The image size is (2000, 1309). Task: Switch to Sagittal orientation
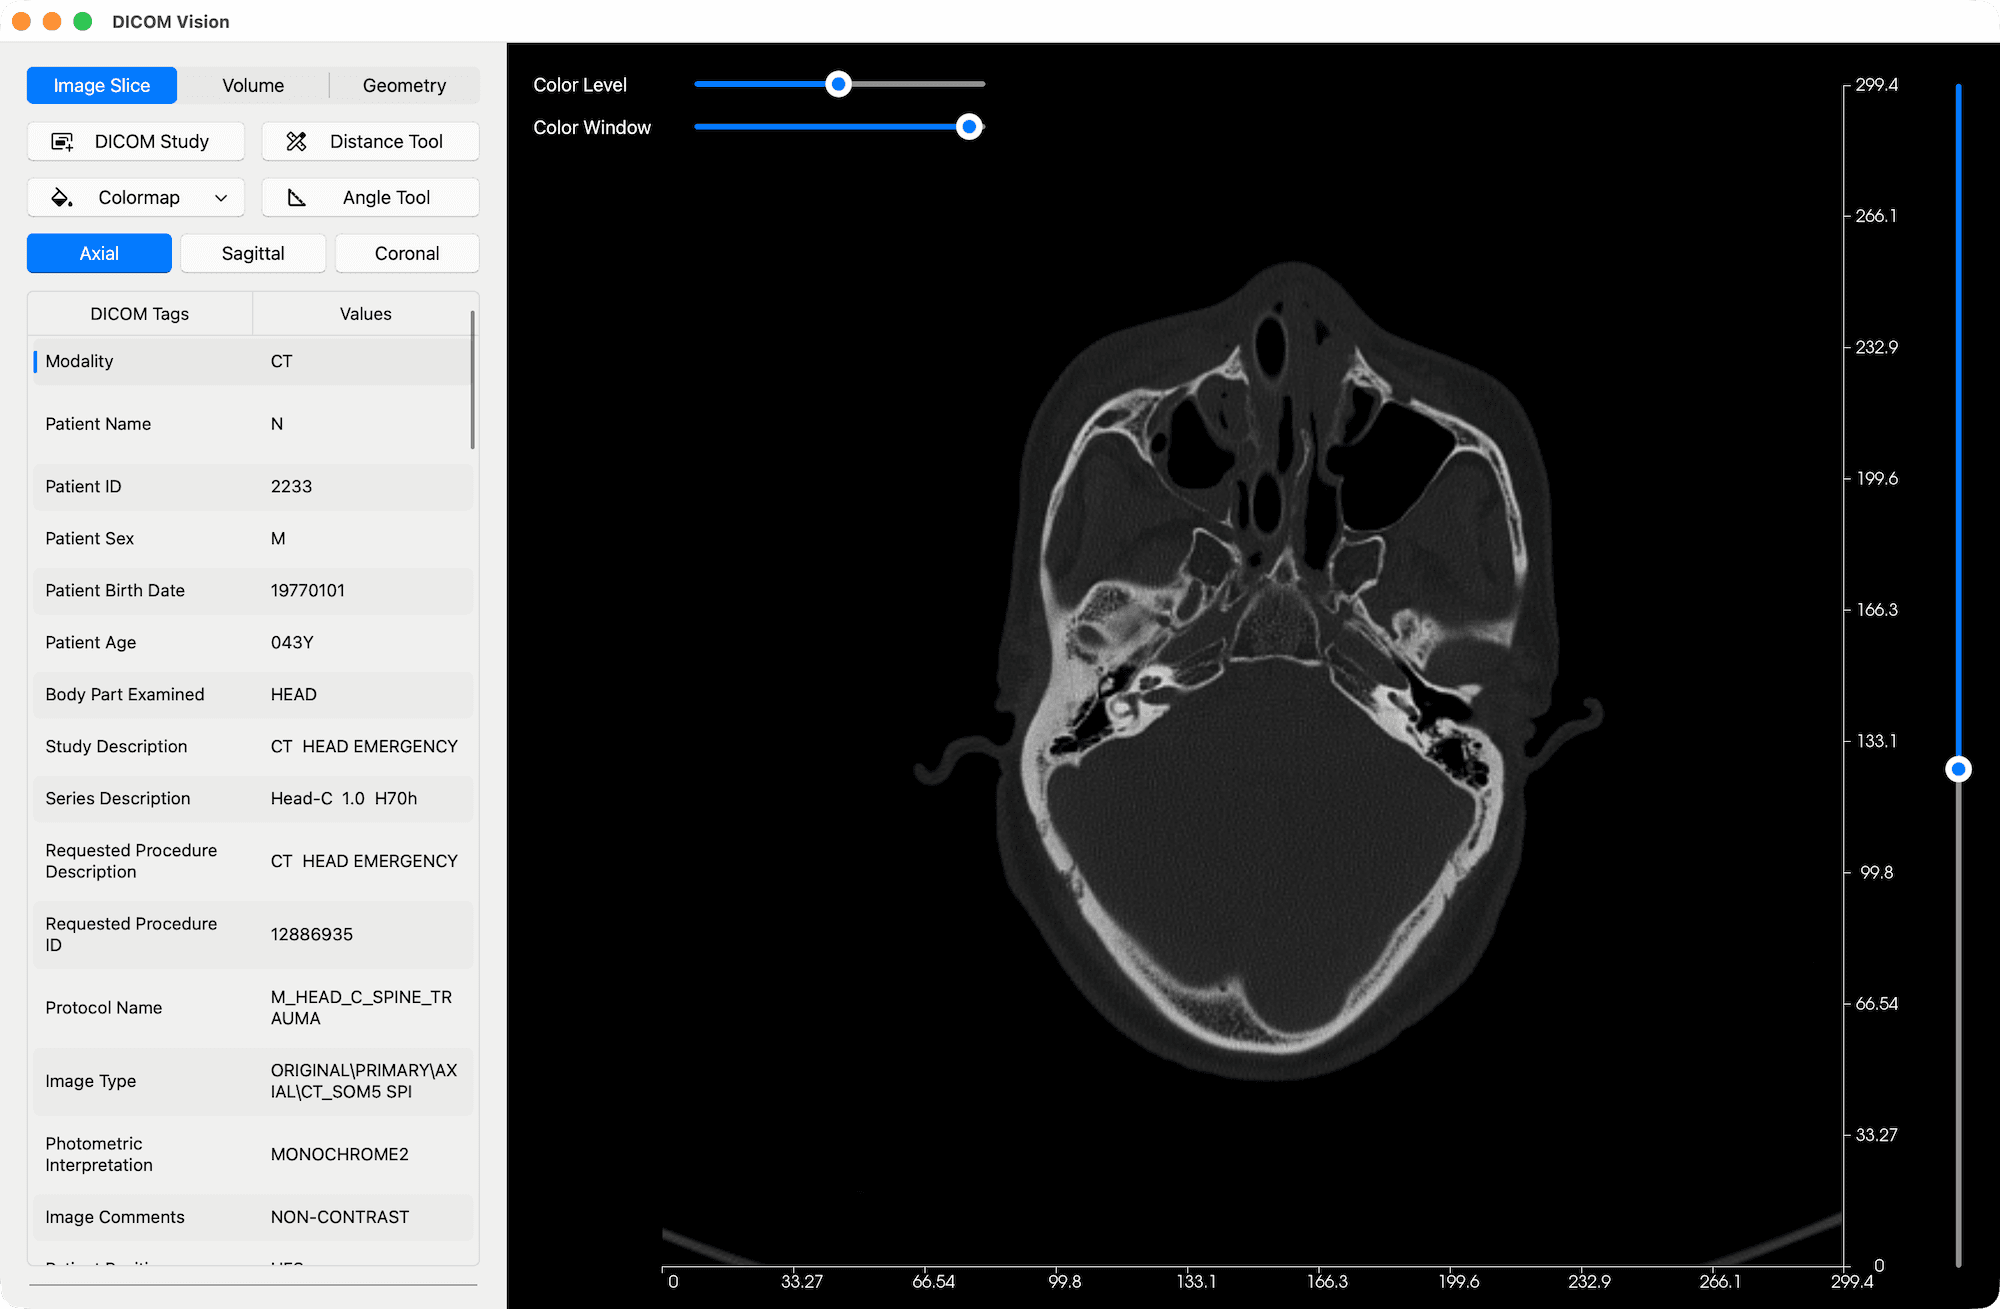point(252,253)
